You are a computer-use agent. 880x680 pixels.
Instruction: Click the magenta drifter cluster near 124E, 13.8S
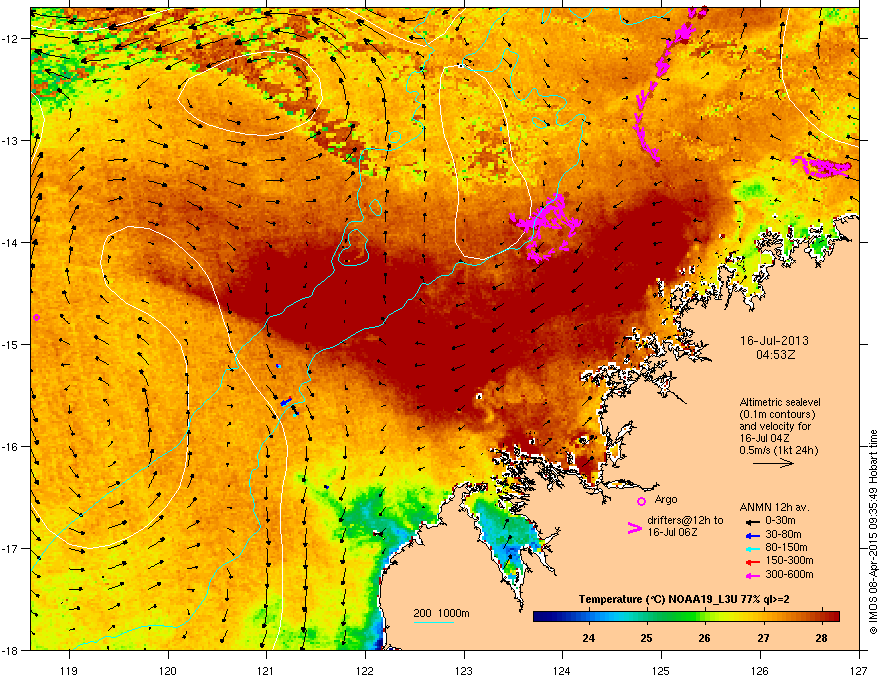point(546,227)
